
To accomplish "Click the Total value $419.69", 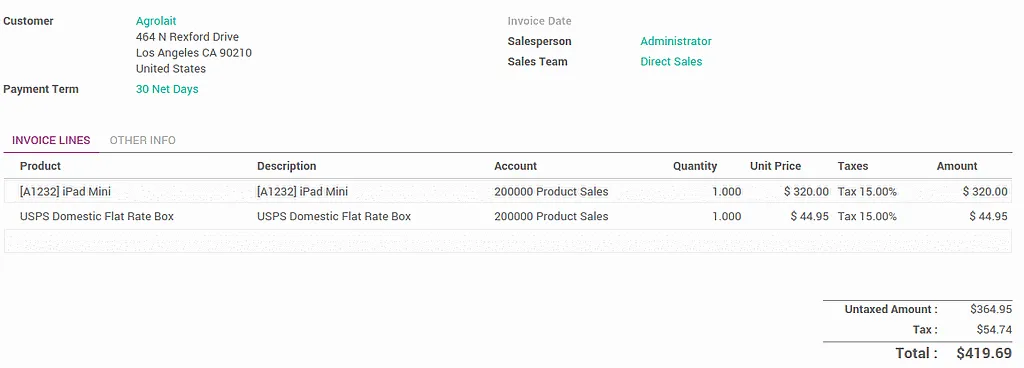I will point(984,354).
